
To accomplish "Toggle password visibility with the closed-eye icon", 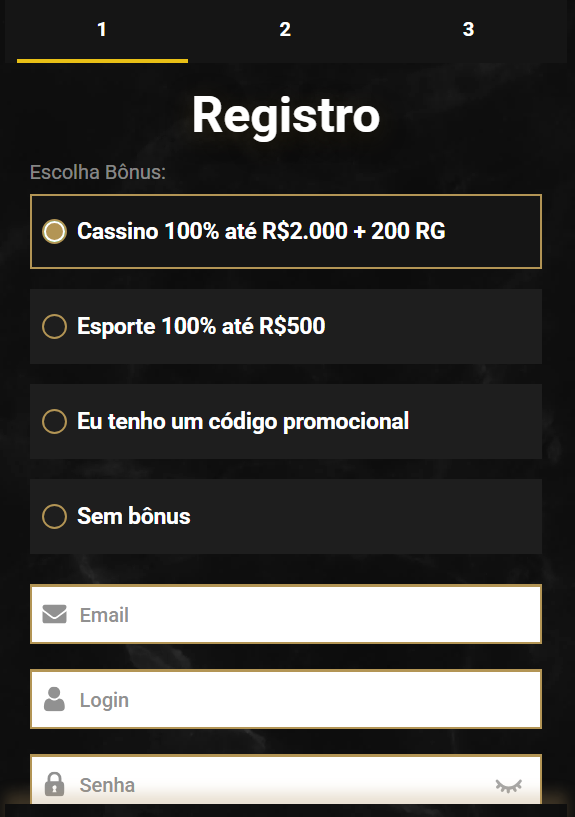I will point(509,786).
